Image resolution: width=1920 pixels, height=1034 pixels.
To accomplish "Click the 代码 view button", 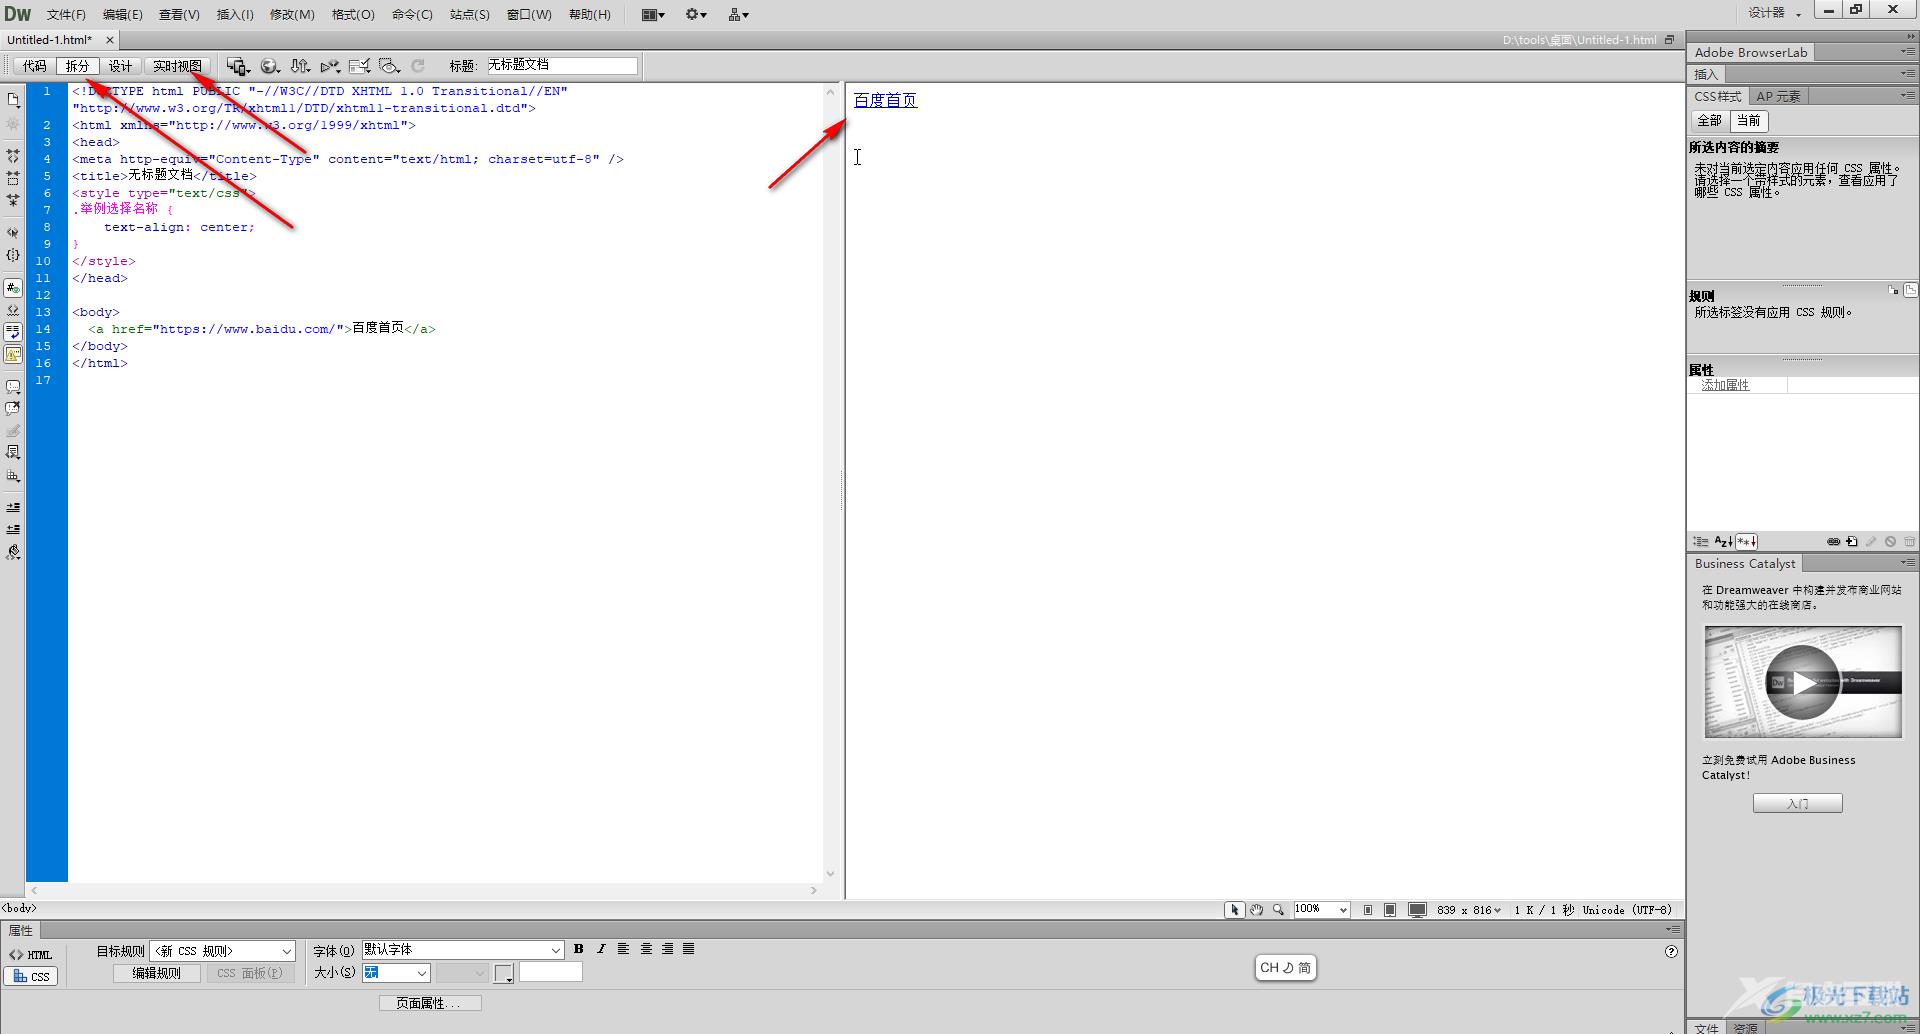I will 35,66.
